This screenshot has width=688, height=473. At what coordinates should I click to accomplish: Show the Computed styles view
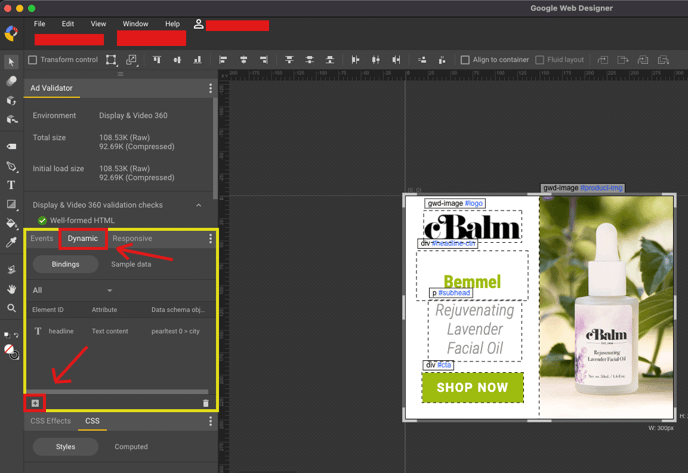[x=131, y=447]
